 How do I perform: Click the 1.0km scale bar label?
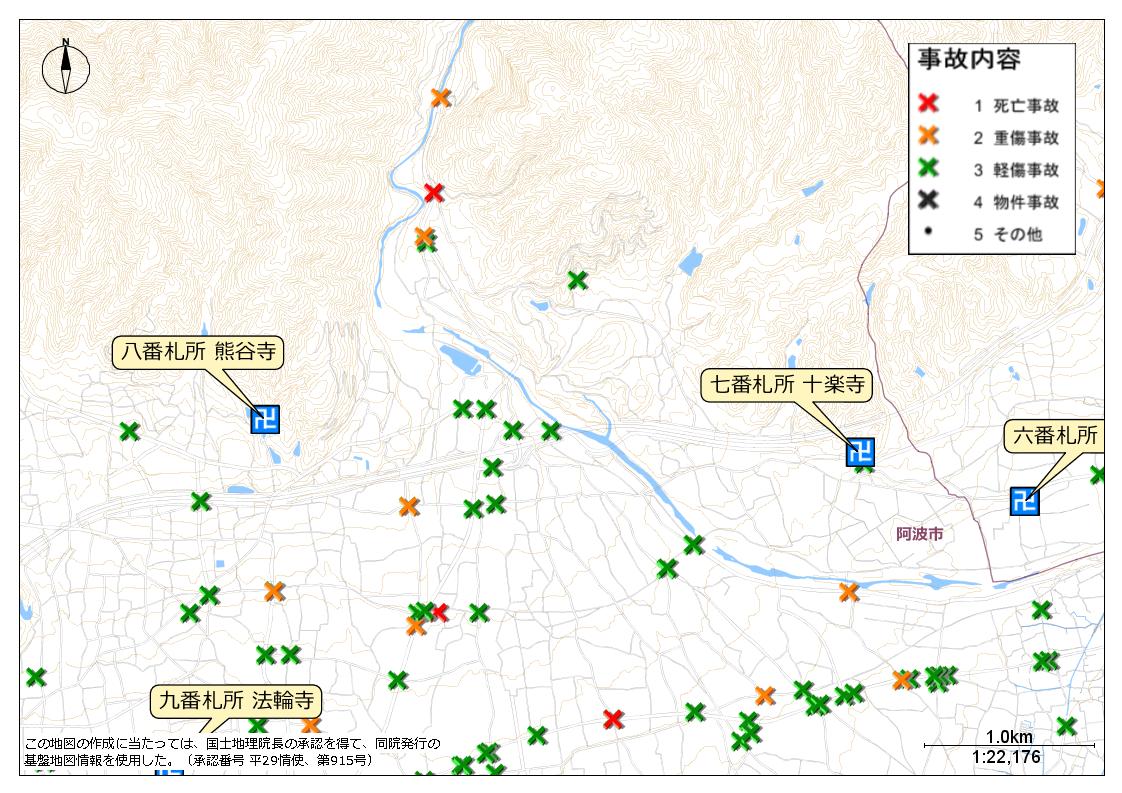coord(1009,736)
